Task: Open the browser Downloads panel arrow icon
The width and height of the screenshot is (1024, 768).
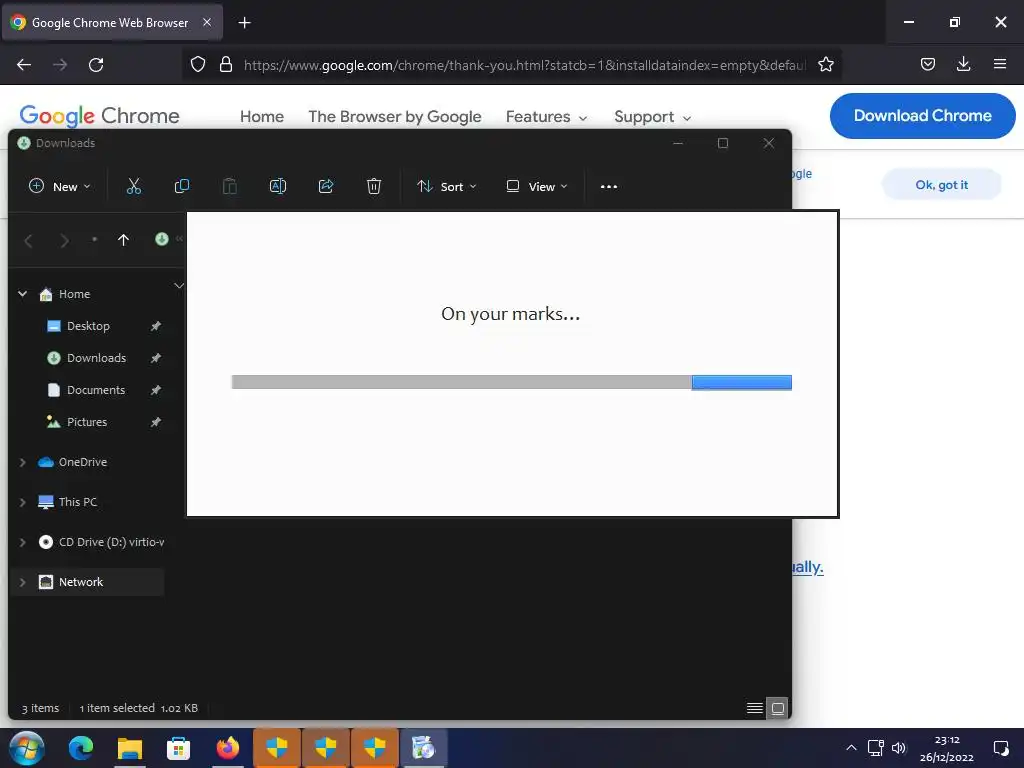Action: tap(963, 64)
